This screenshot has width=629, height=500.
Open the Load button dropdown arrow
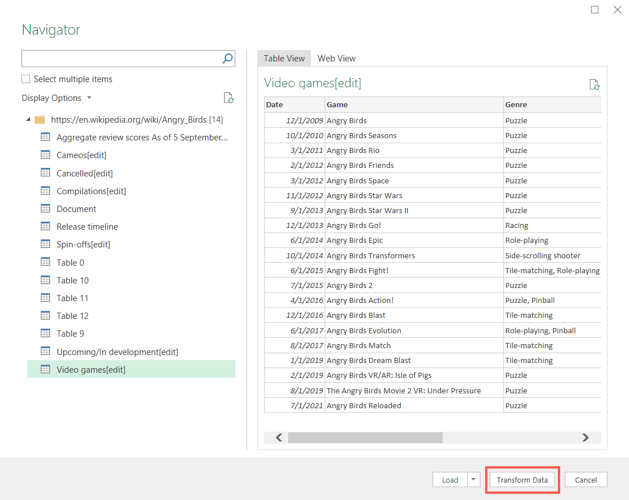coord(473,480)
